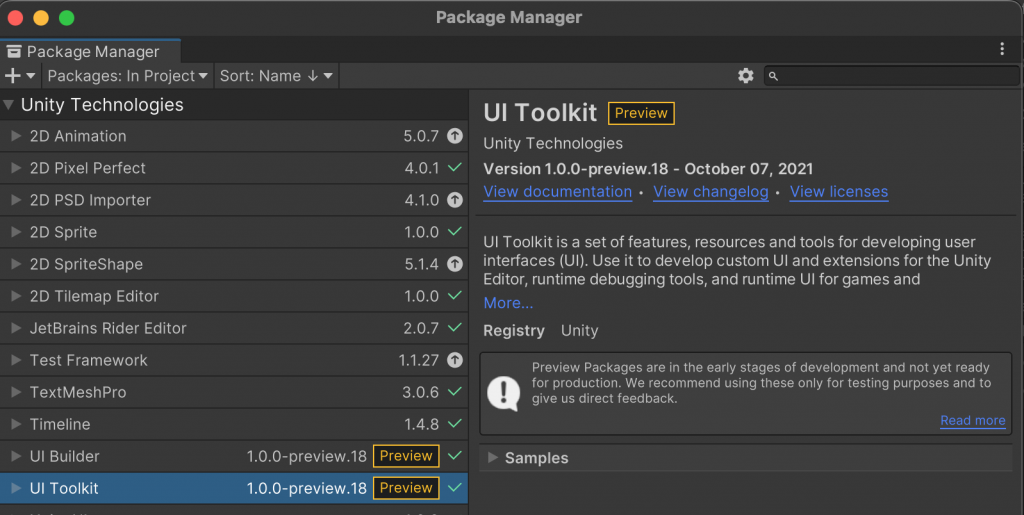Click the search magnifier icon
This screenshot has width=1024, height=515.
[x=773, y=76]
